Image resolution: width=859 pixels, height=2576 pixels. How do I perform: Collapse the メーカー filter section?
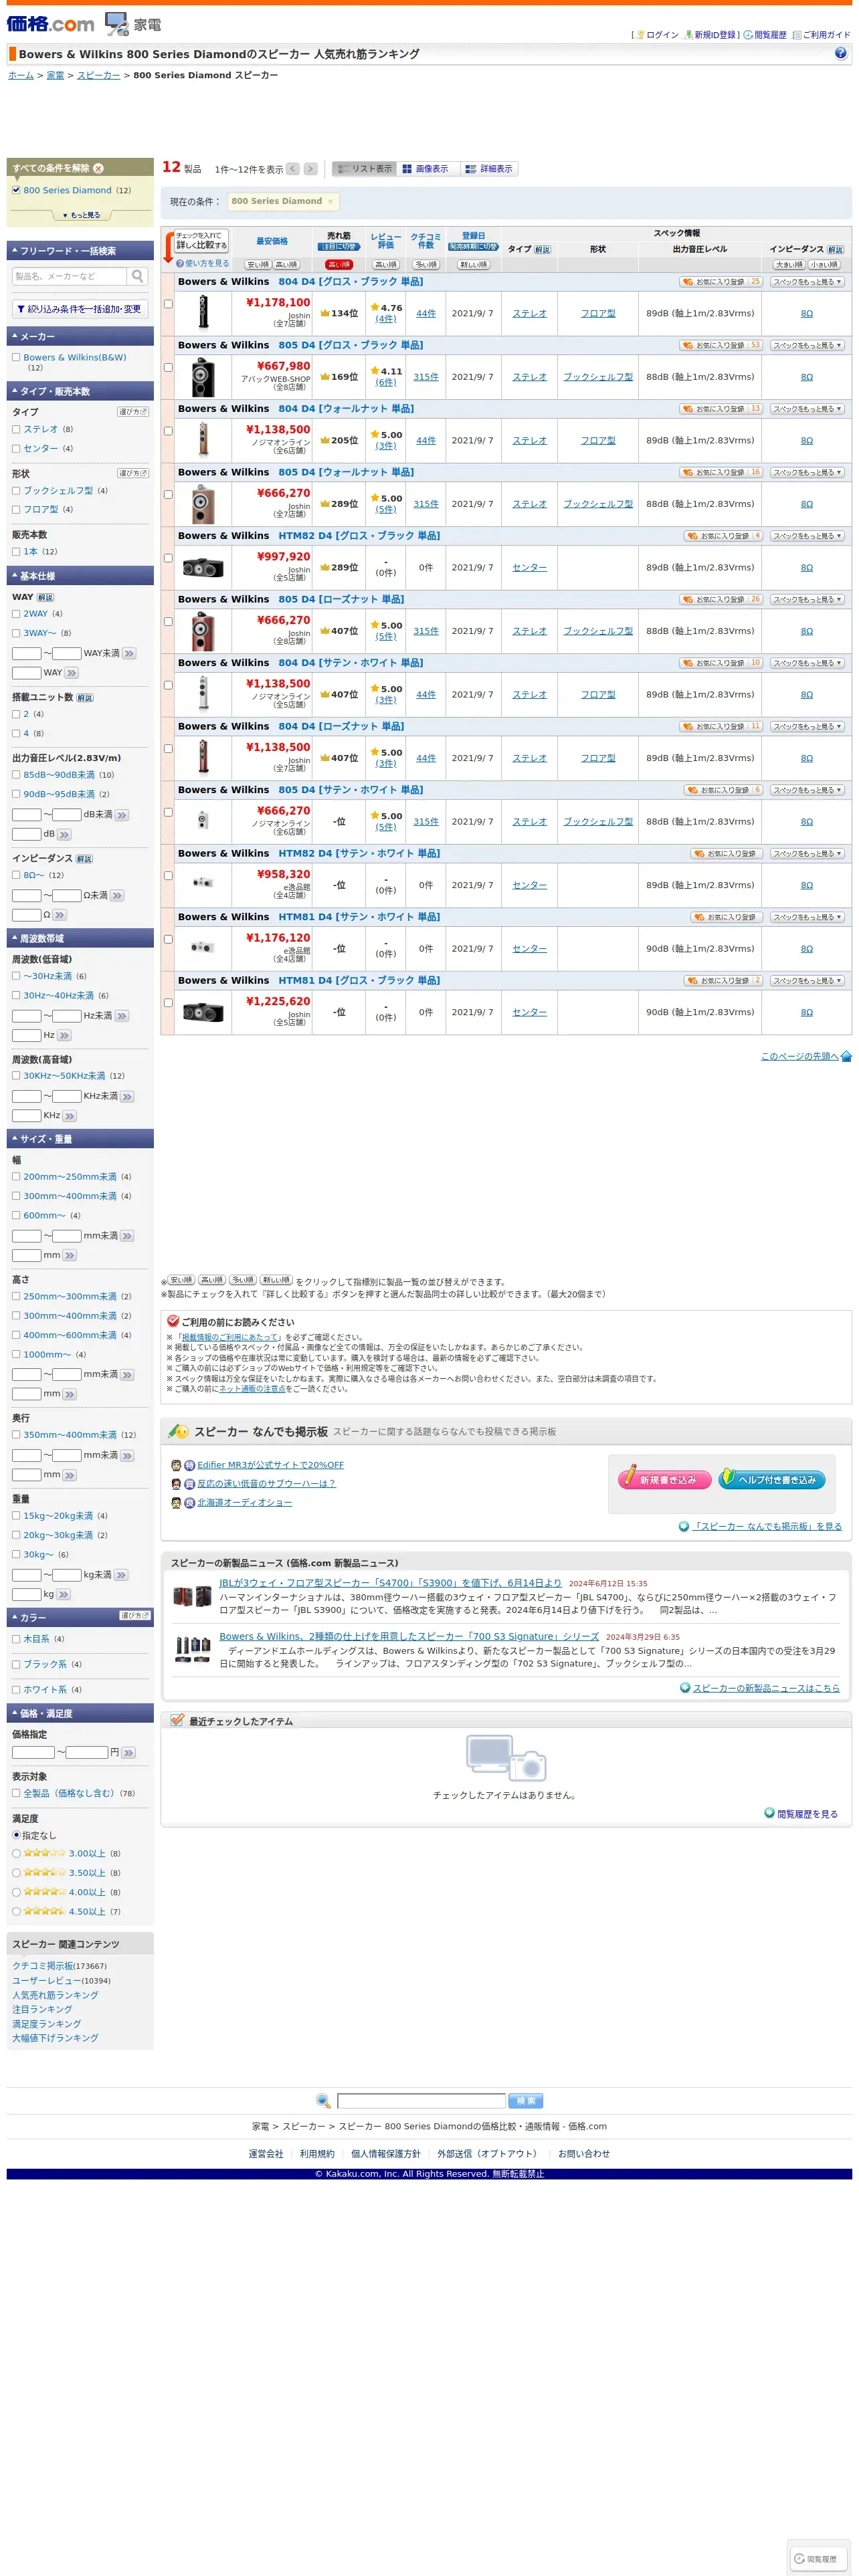click(x=80, y=337)
